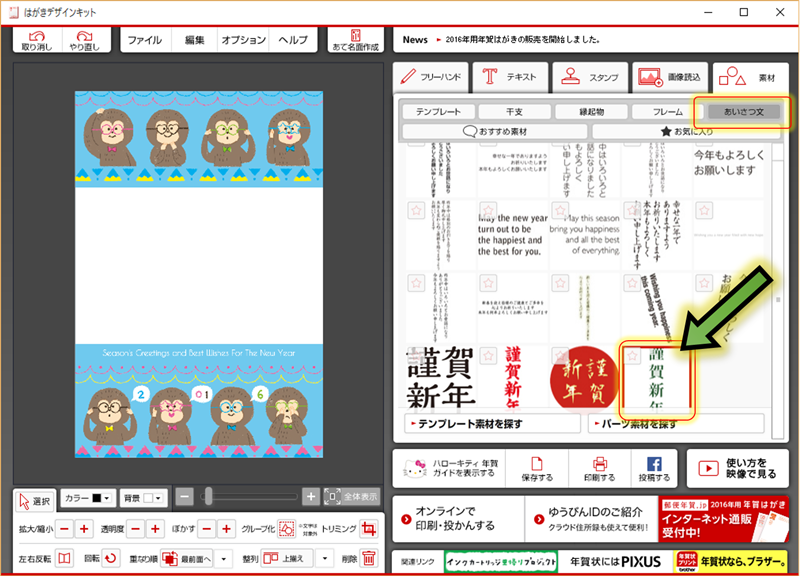Click the トリミング crop icon
Image resolution: width=800 pixels, height=576 pixels.
(x=369, y=528)
